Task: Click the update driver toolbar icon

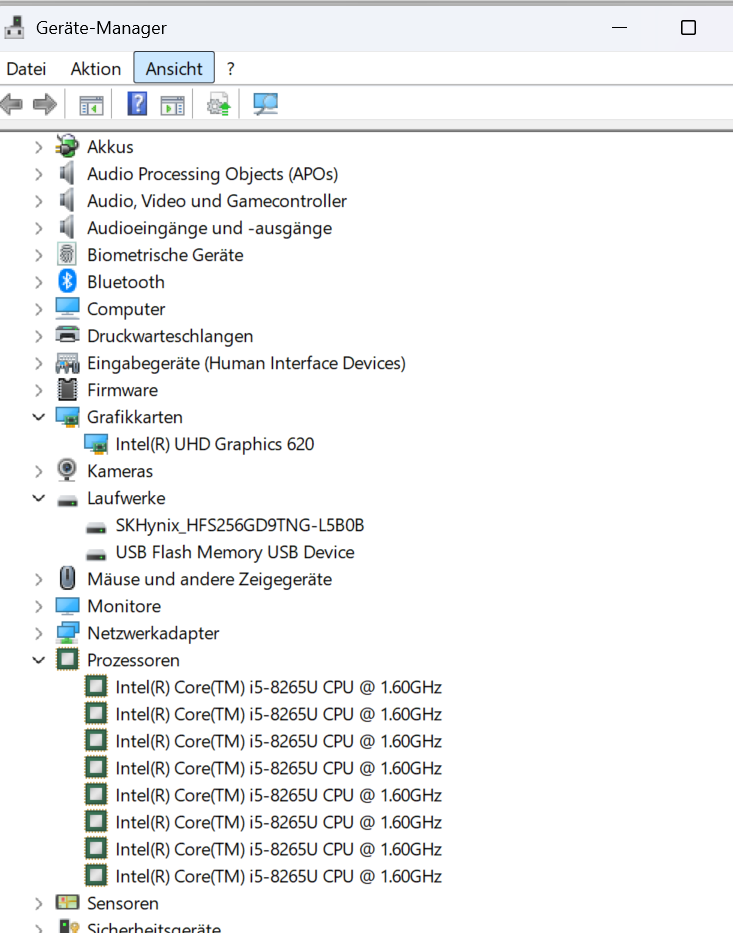Action: (218, 105)
